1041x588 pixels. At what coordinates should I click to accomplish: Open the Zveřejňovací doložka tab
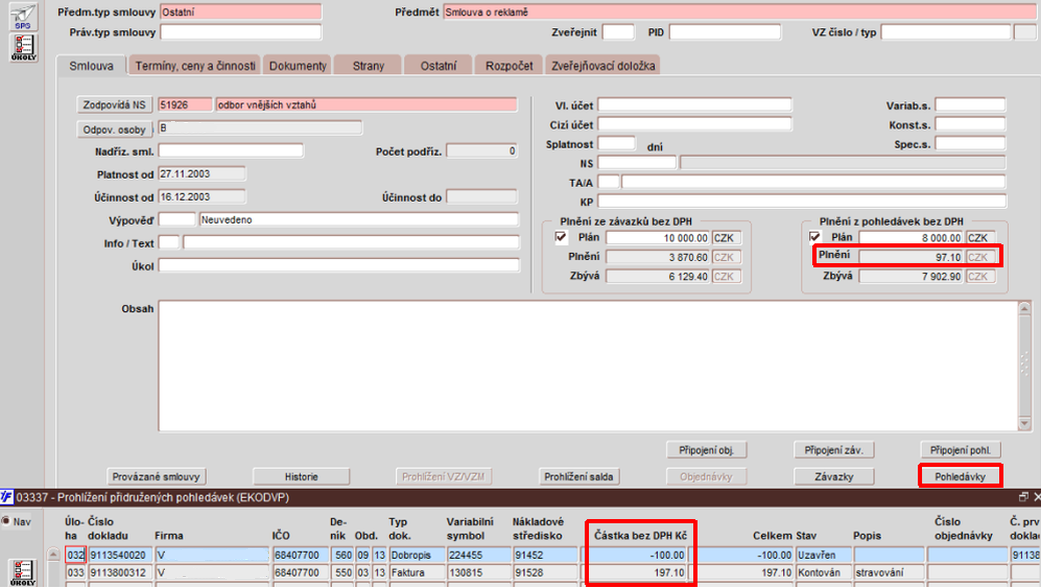603,66
